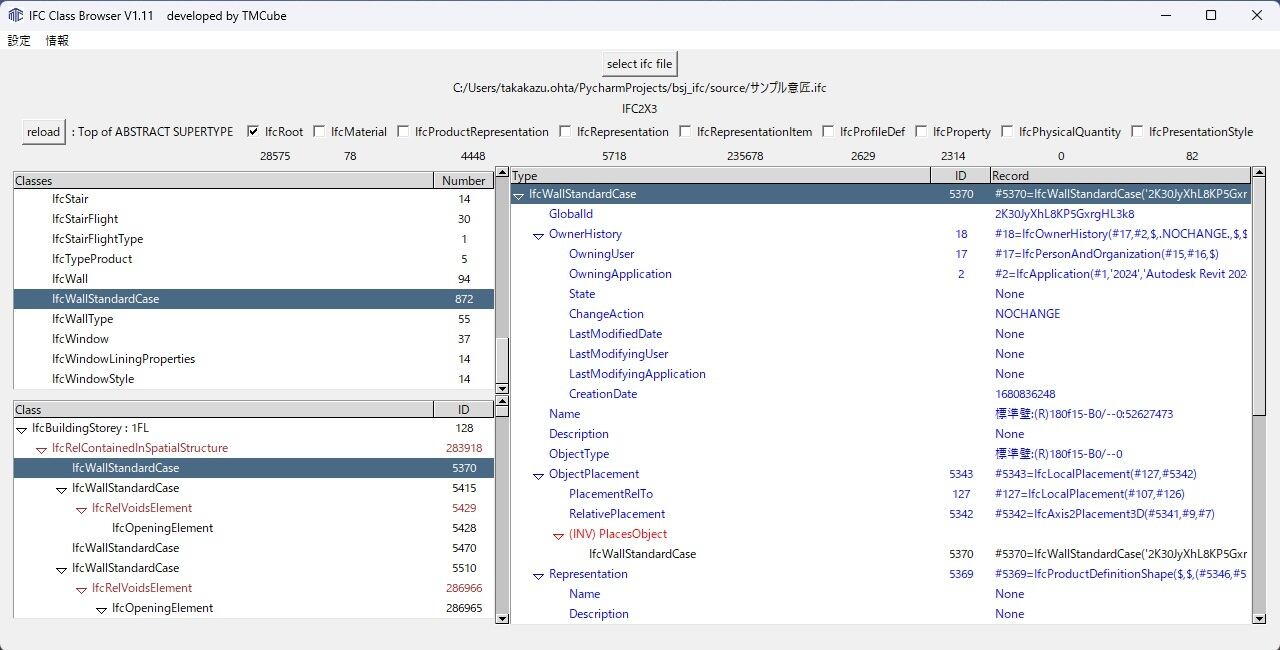Check the IfcProfileDef checkbox

point(828,131)
